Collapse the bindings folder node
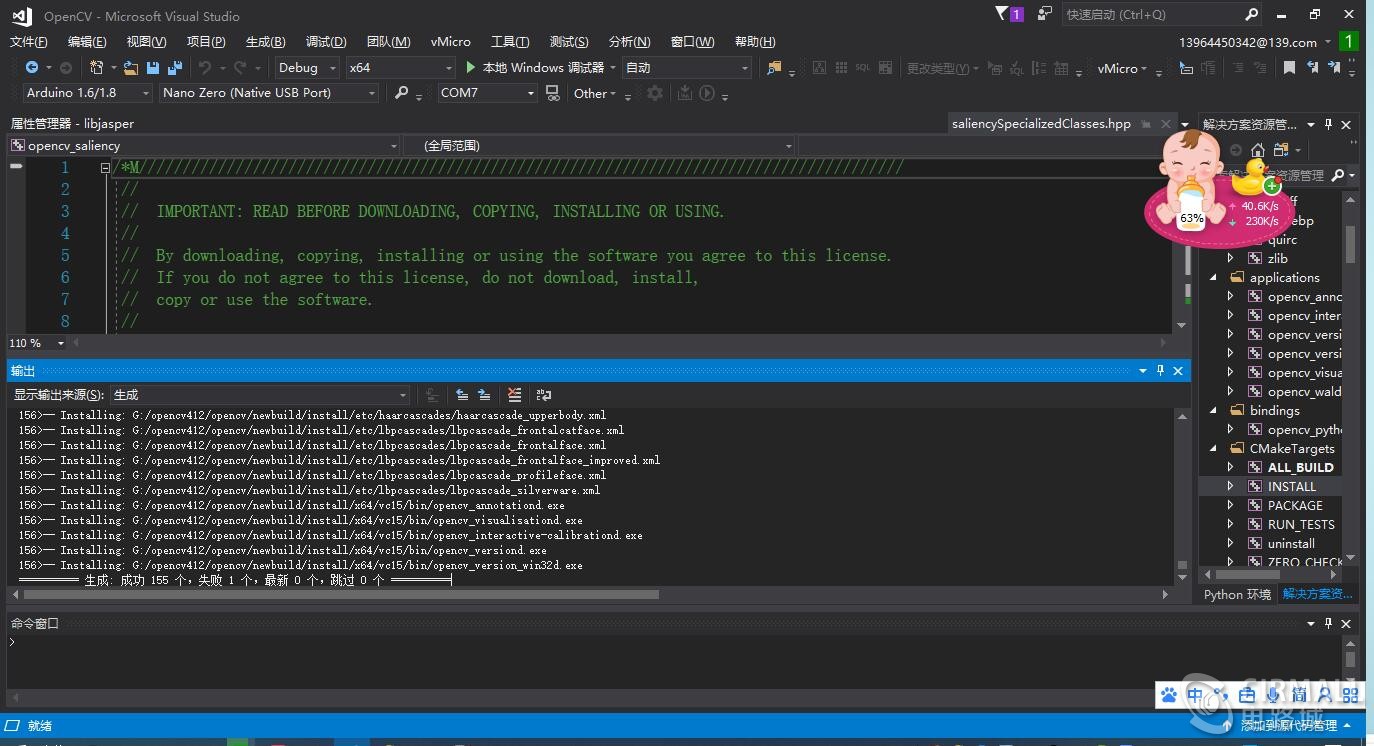This screenshot has width=1374, height=746. (x=1215, y=411)
